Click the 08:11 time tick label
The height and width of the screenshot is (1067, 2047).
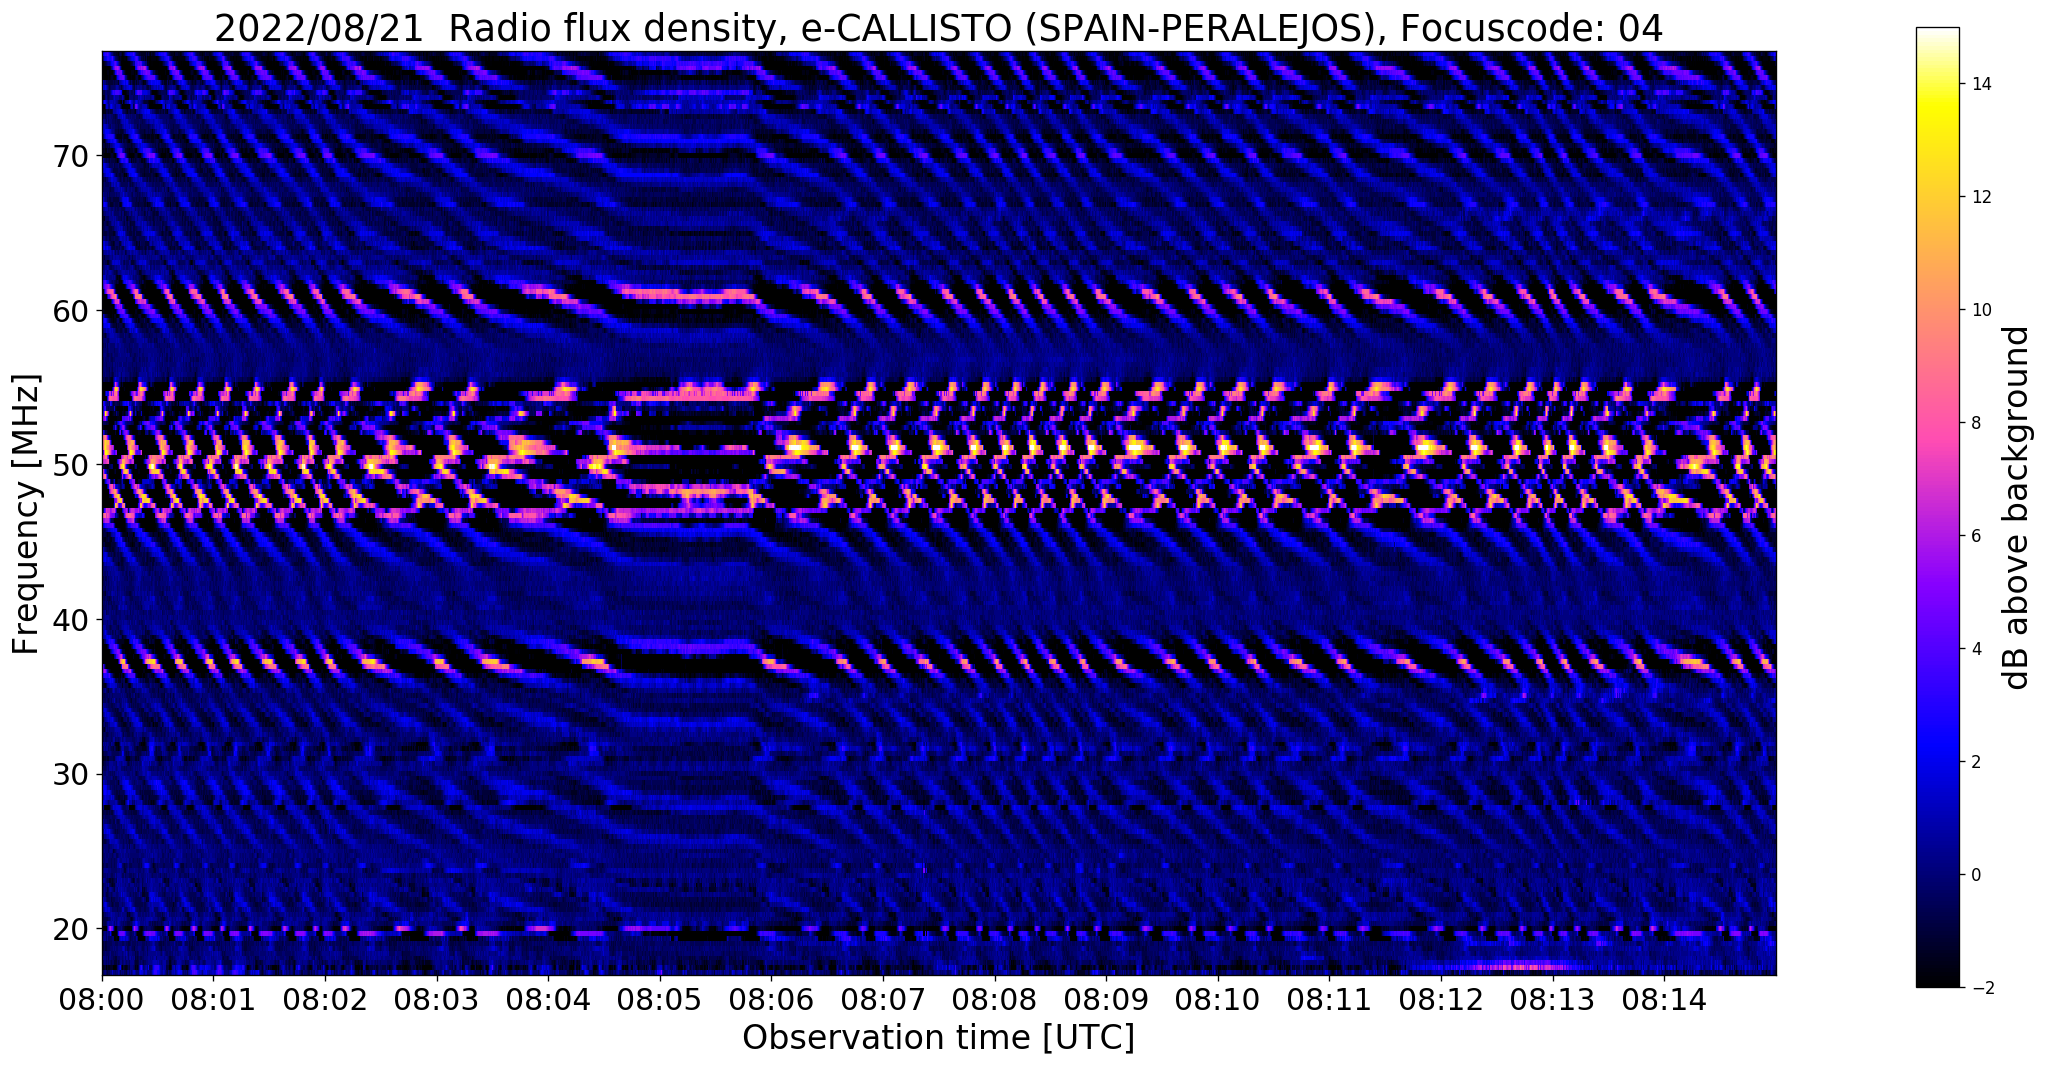tap(1329, 999)
